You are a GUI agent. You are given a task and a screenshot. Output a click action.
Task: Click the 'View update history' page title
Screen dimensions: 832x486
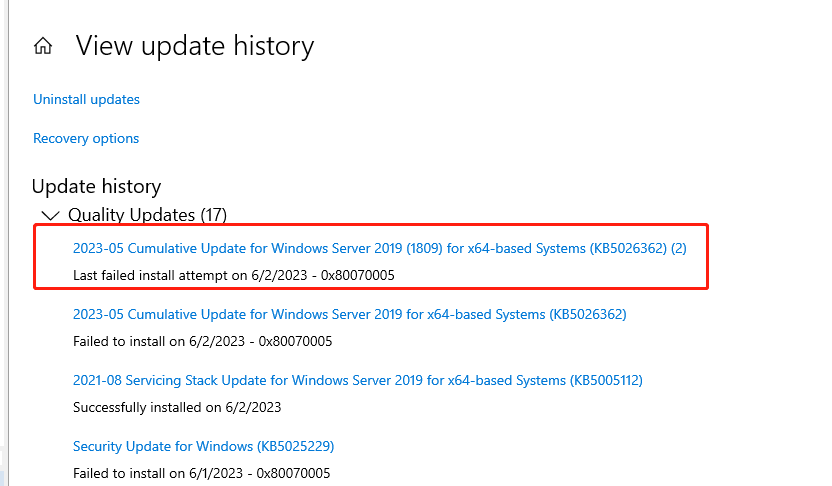195,46
